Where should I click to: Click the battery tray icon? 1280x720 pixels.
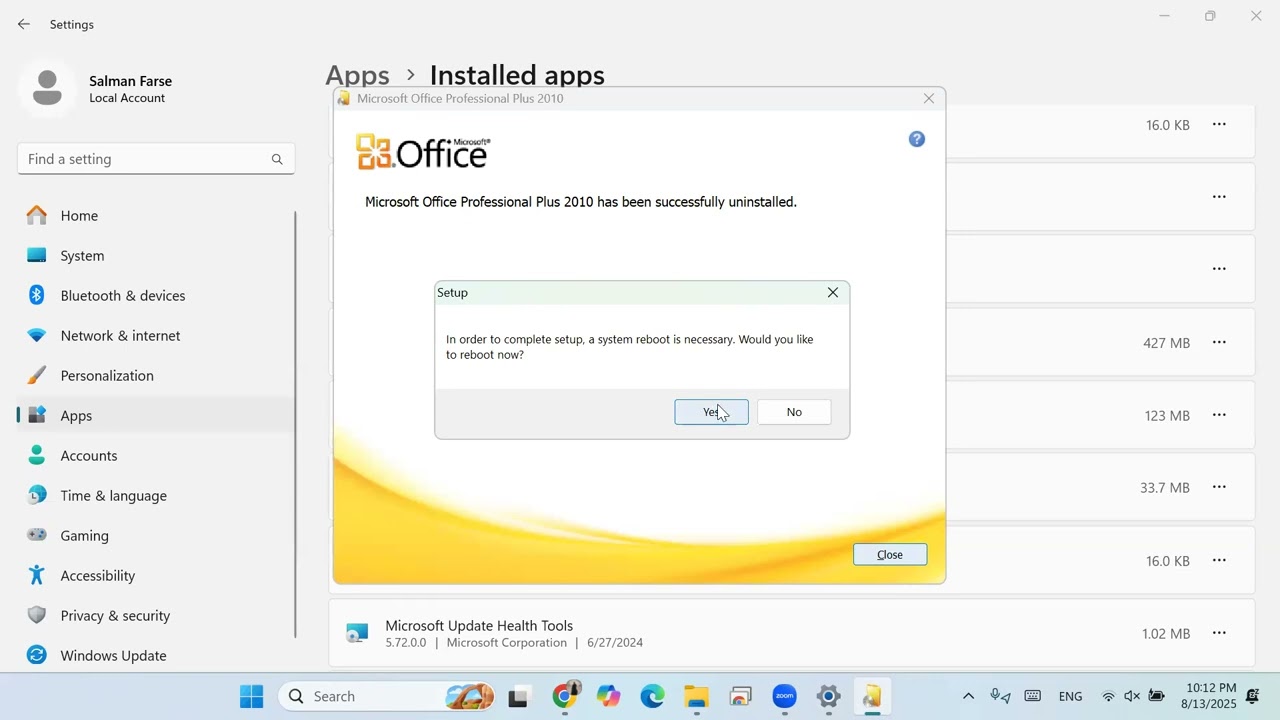click(x=1157, y=696)
